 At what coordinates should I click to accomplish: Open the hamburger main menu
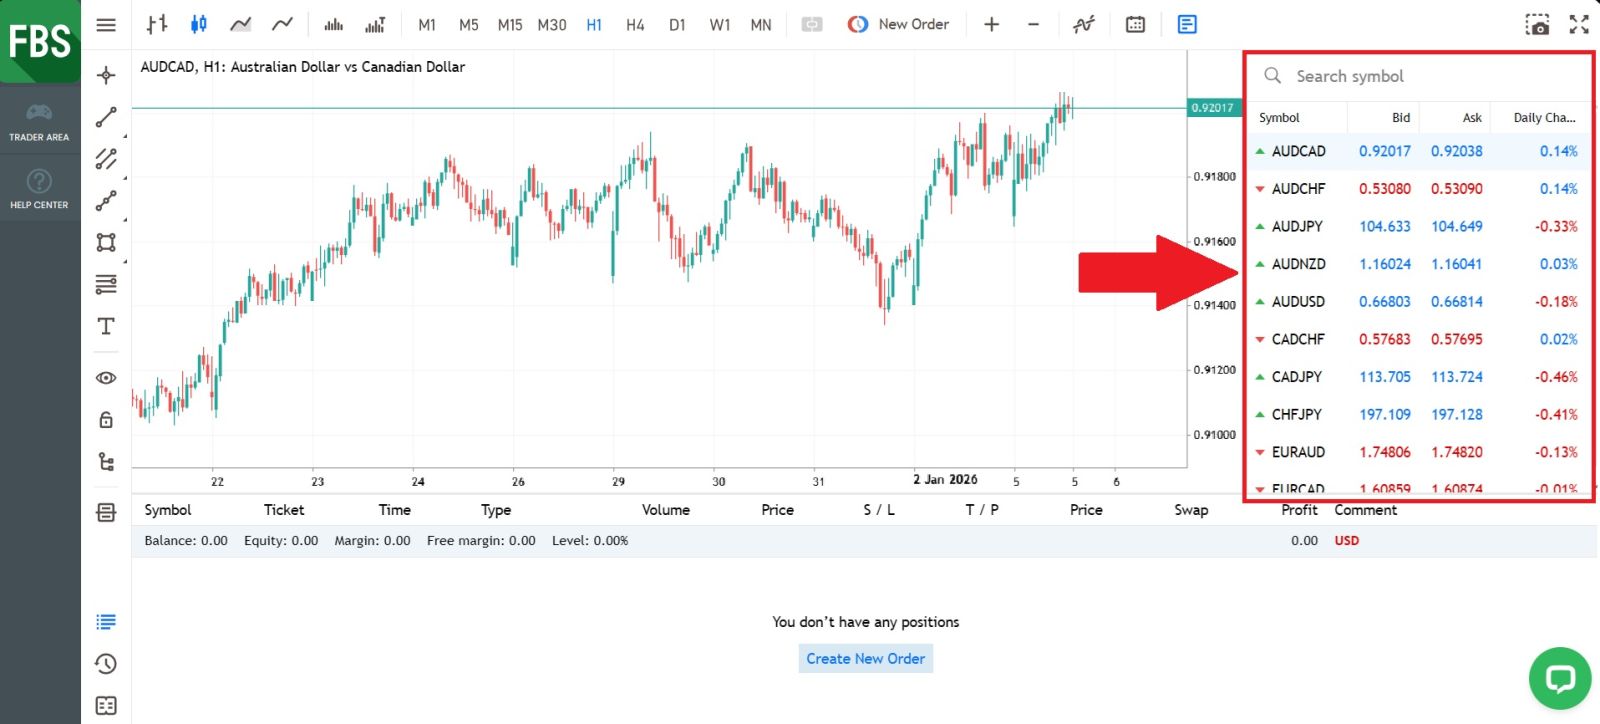(106, 24)
